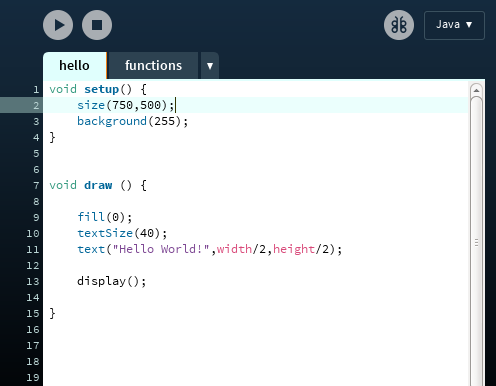Click the scrollbar middle grip handle
Viewport: 496px width, 386px height.
point(477,243)
